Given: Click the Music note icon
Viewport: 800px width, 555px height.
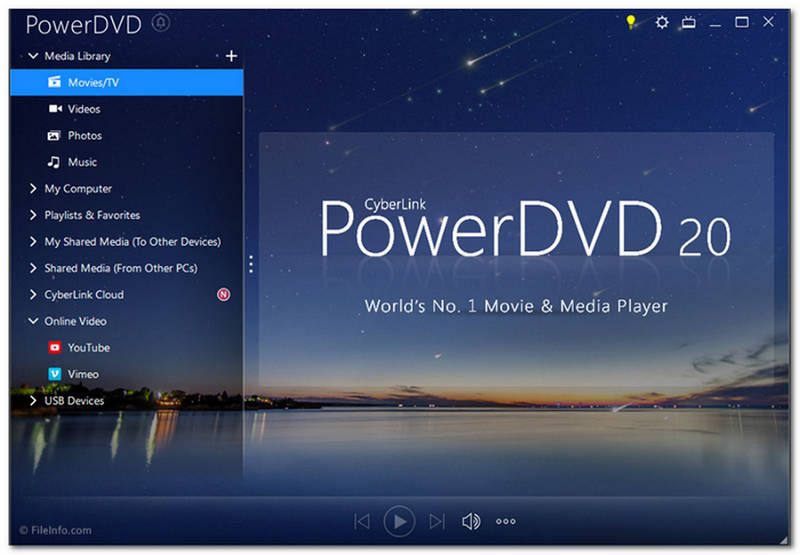Looking at the screenshot, I should pos(54,162).
